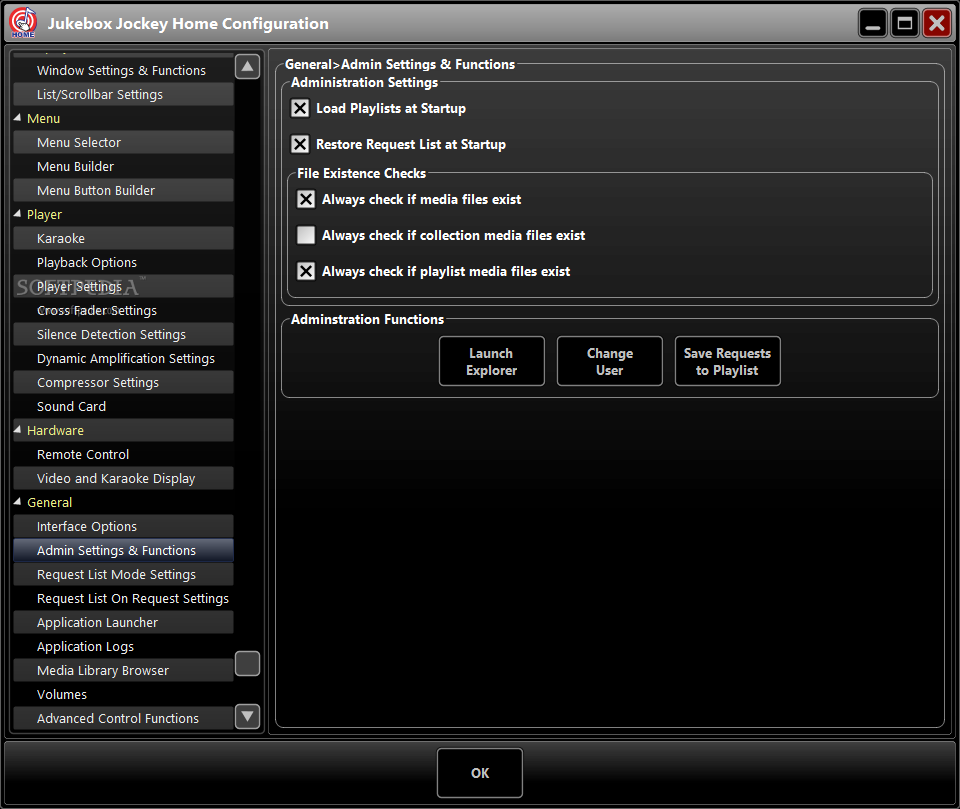The height and width of the screenshot is (809, 960).
Task: Open Compressor Settings
Action: tap(123, 382)
